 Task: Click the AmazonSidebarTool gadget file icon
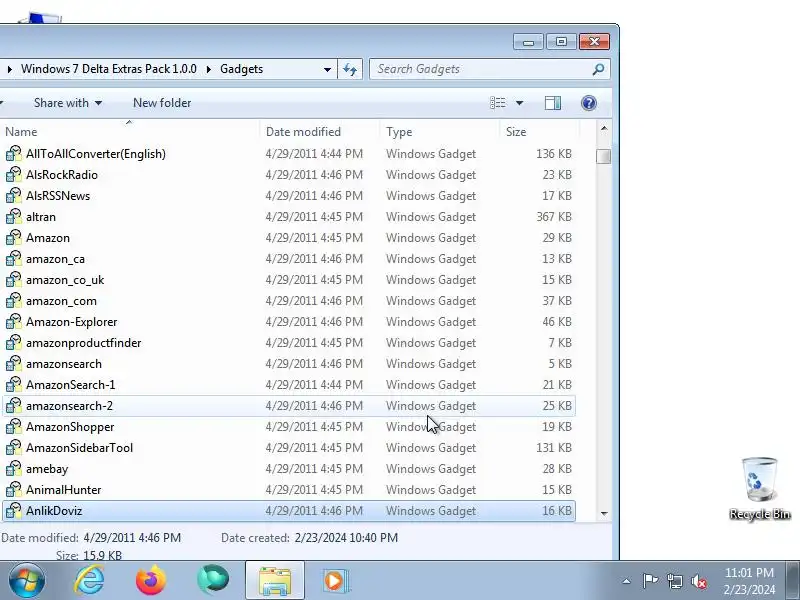pyautogui.click(x=14, y=447)
